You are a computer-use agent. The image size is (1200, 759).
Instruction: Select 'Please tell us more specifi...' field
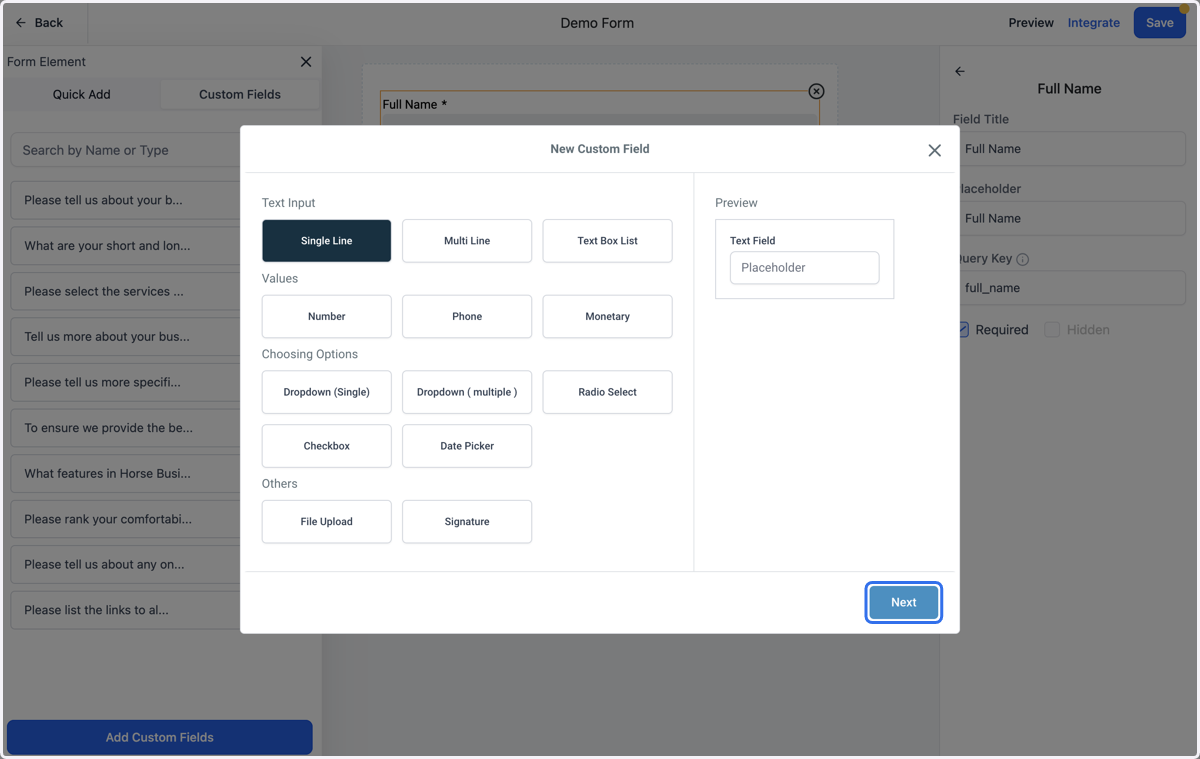coord(125,382)
